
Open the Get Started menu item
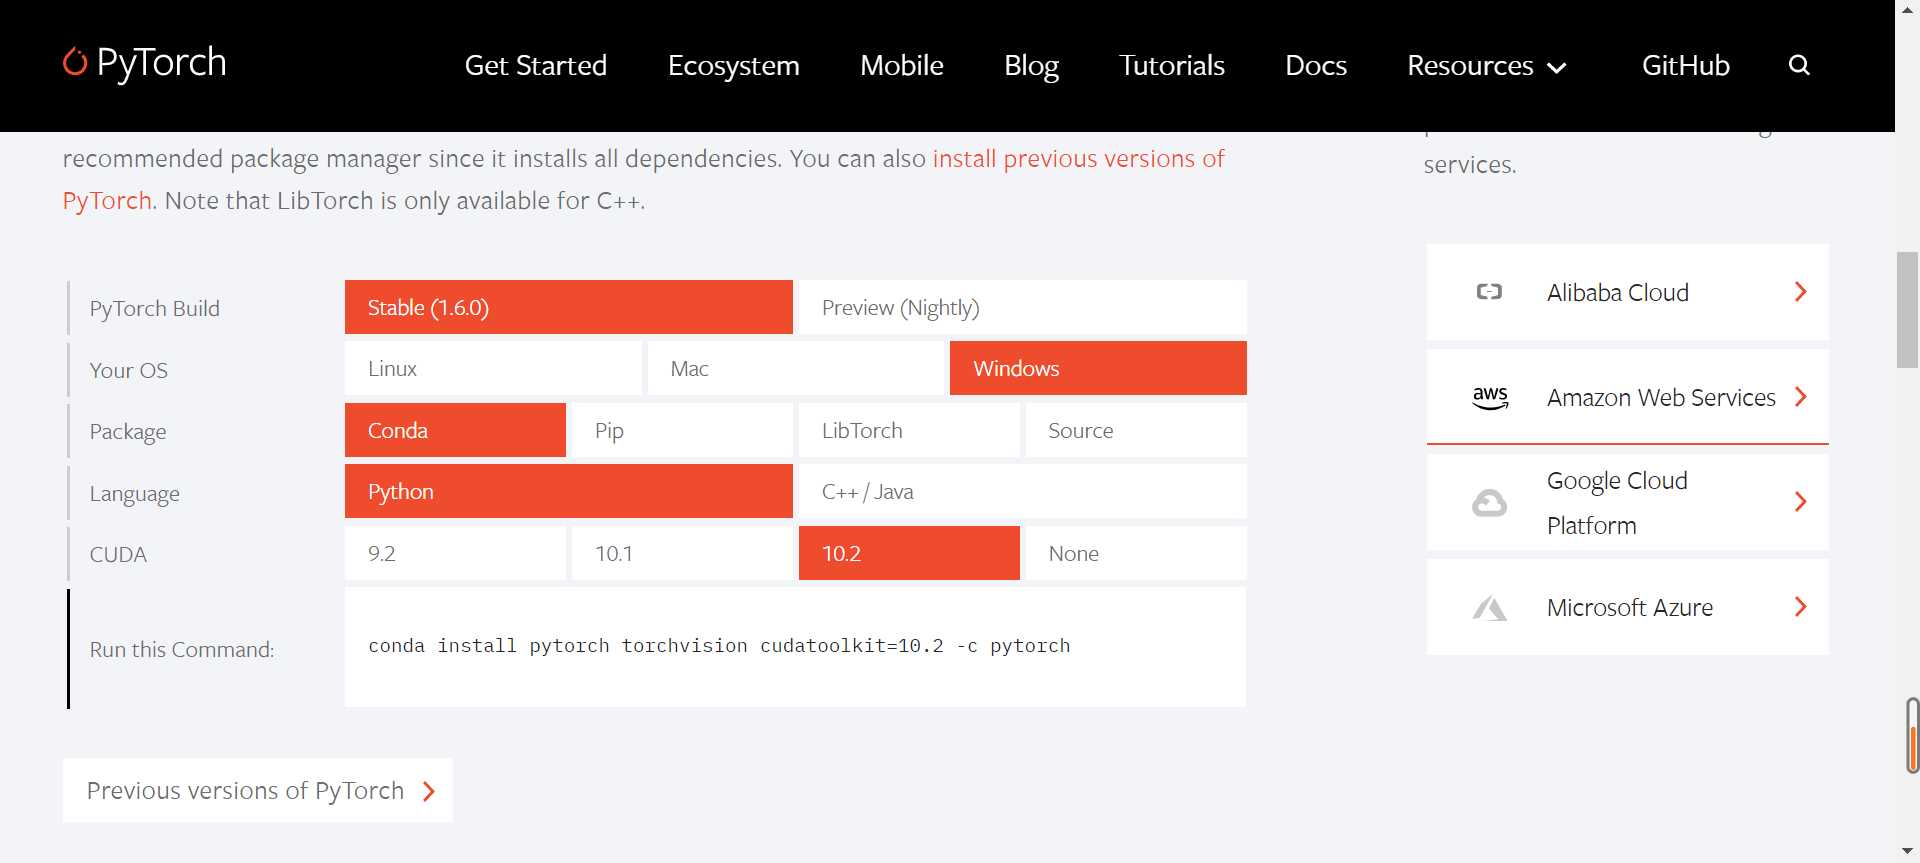point(536,65)
